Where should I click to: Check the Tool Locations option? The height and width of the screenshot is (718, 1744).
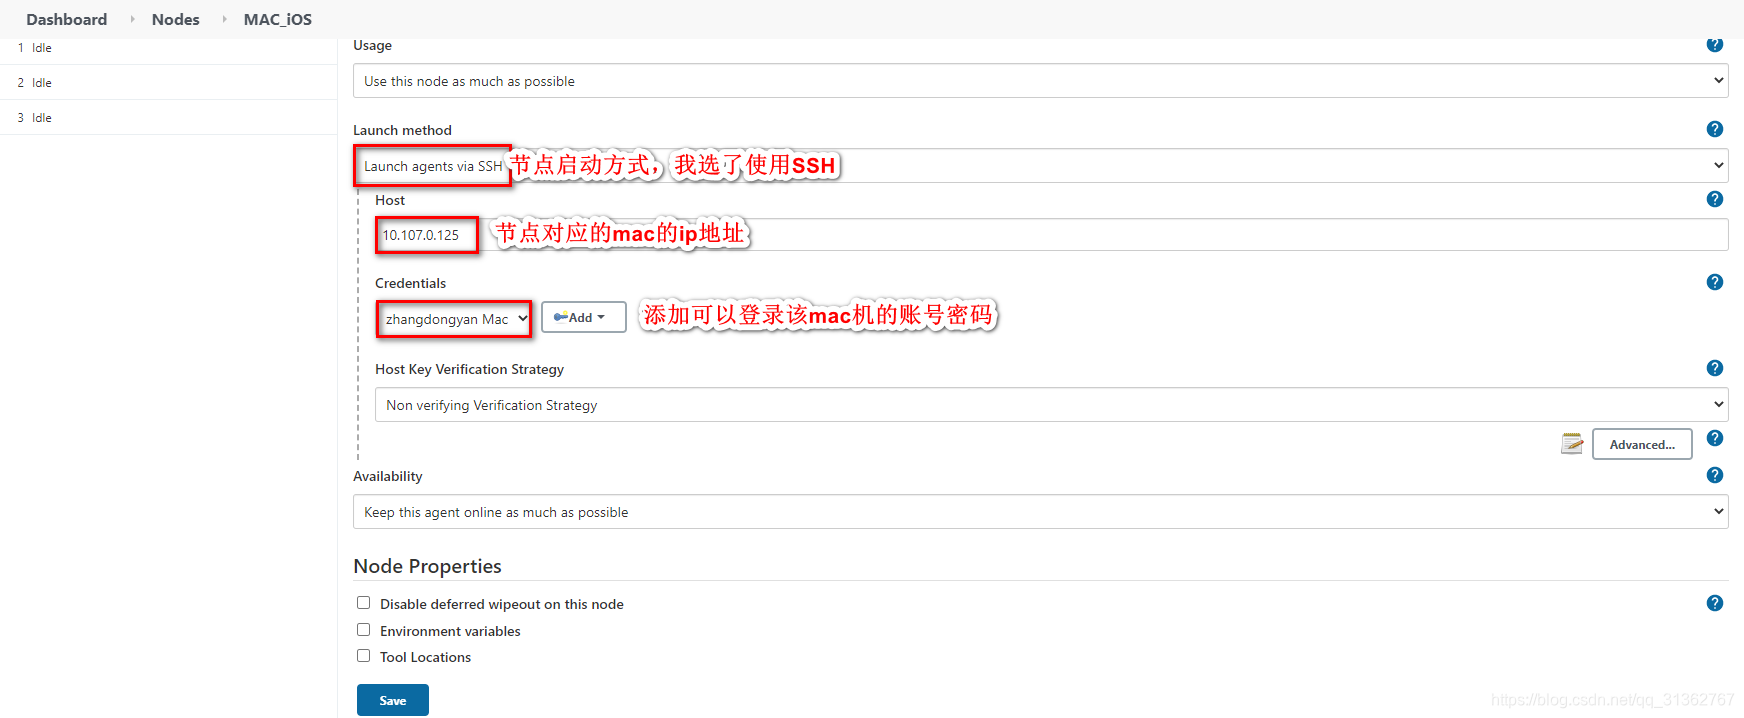364,656
